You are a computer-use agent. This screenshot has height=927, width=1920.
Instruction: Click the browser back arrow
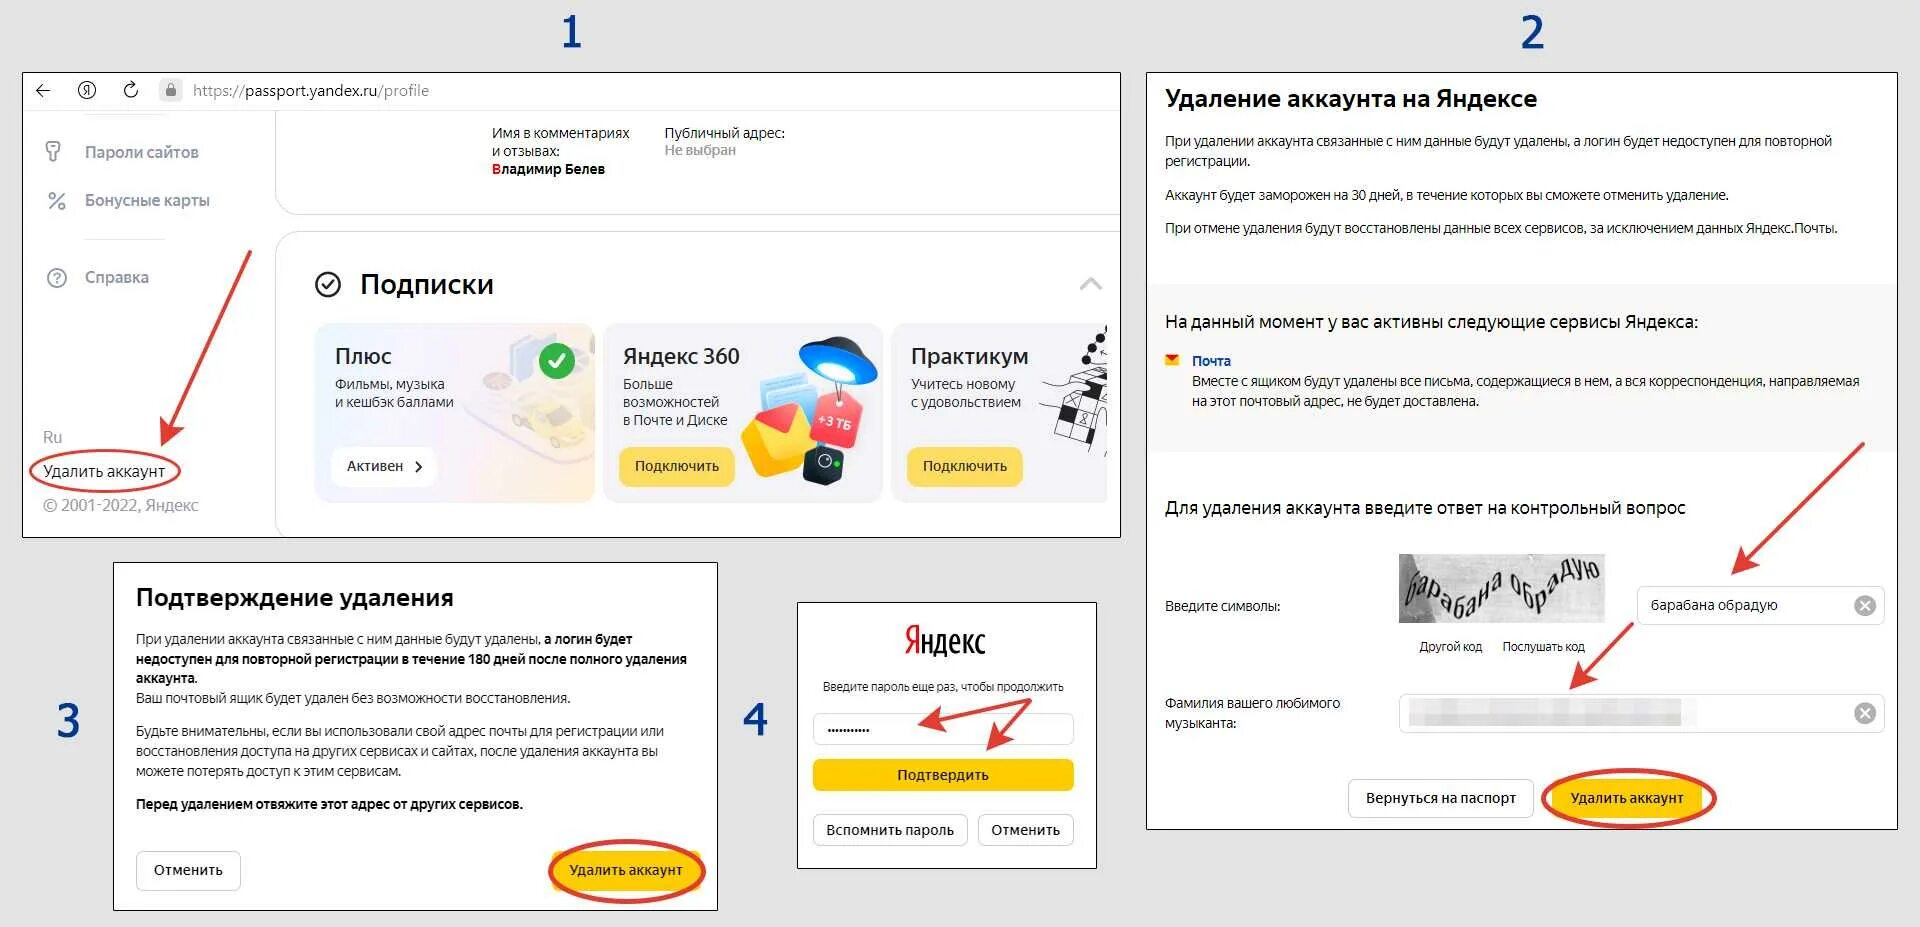(43, 90)
